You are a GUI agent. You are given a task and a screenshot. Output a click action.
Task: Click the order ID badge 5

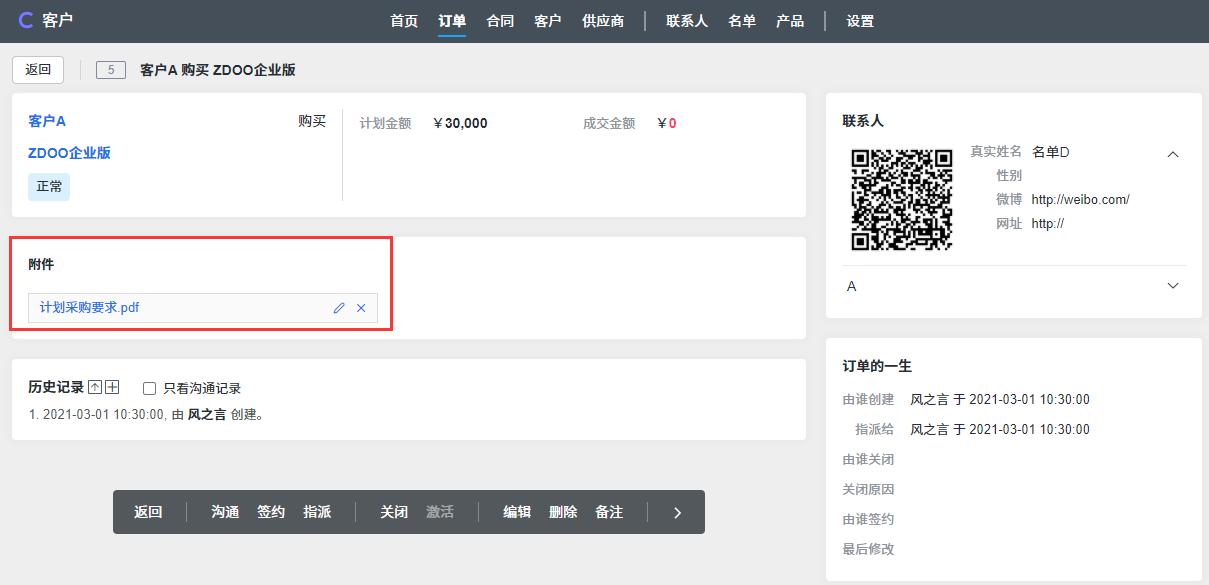[111, 70]
